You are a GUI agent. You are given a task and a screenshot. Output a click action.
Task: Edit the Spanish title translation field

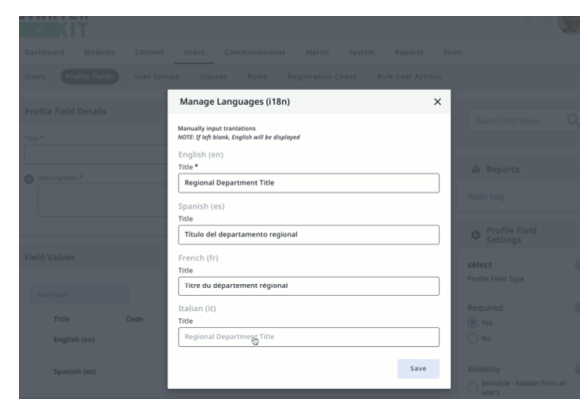tap(309, 235)
